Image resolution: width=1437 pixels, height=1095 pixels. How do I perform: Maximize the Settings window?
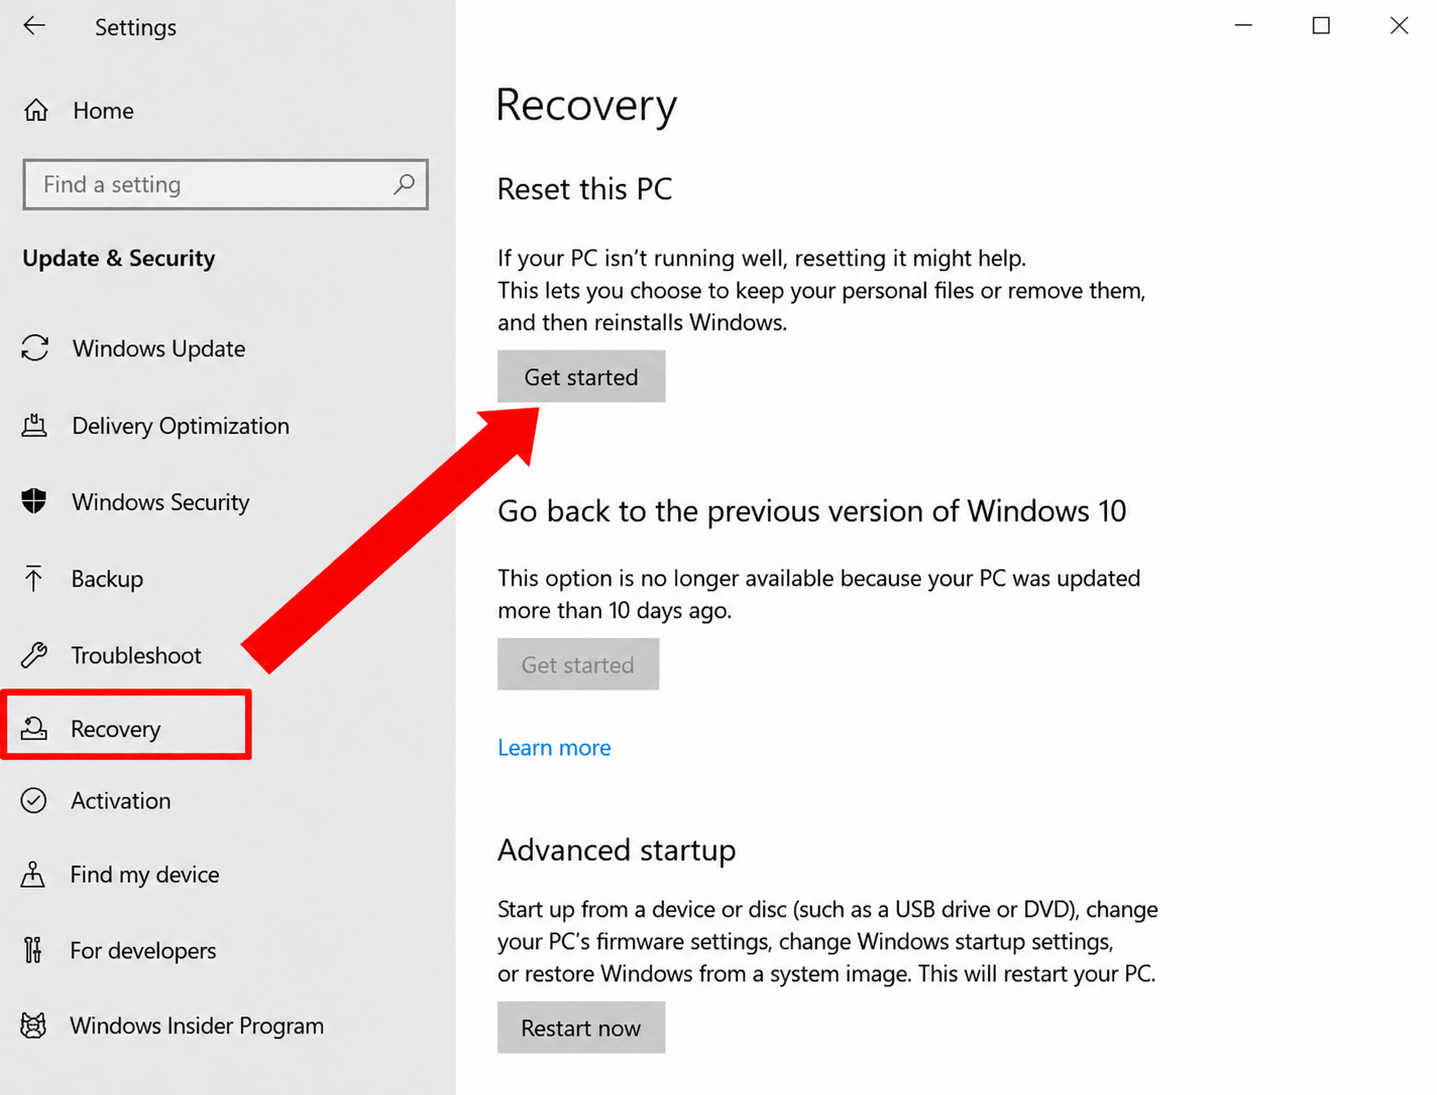point(1321,26)
